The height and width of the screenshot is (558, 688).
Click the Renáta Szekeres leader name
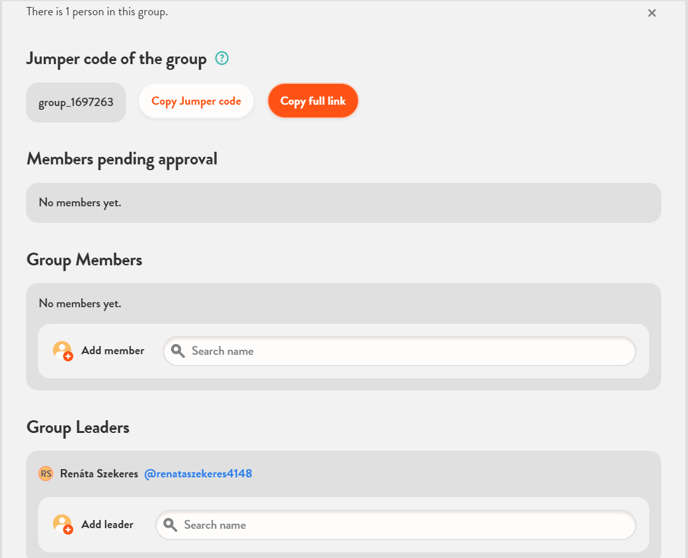(x=99, y=474)
